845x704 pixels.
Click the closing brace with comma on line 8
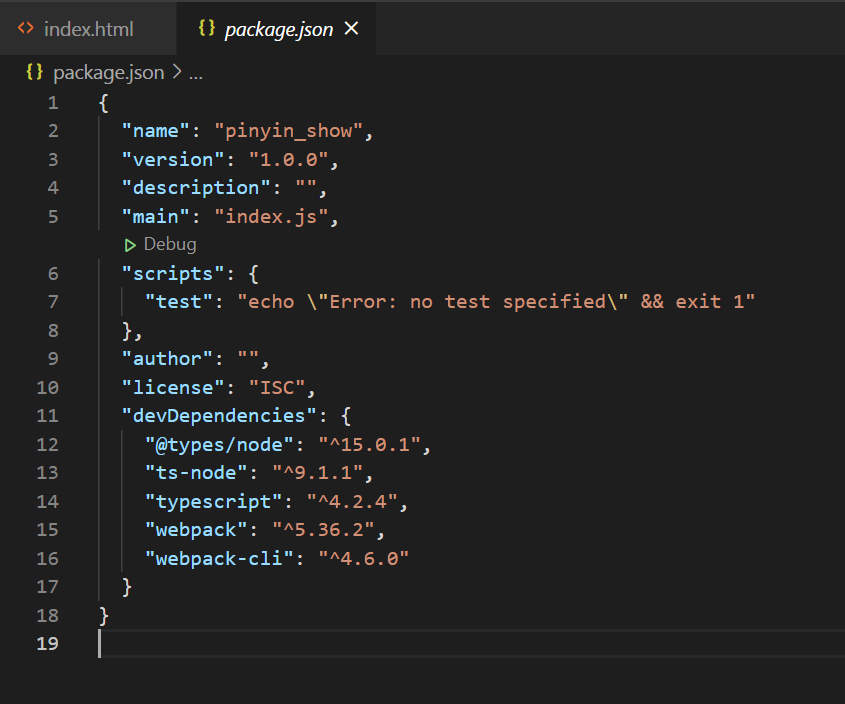132,331
